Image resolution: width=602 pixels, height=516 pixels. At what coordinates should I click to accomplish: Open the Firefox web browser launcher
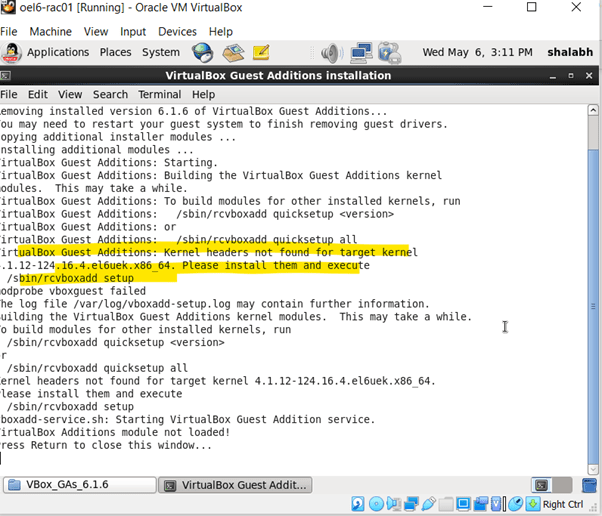(x=203, y=52)
